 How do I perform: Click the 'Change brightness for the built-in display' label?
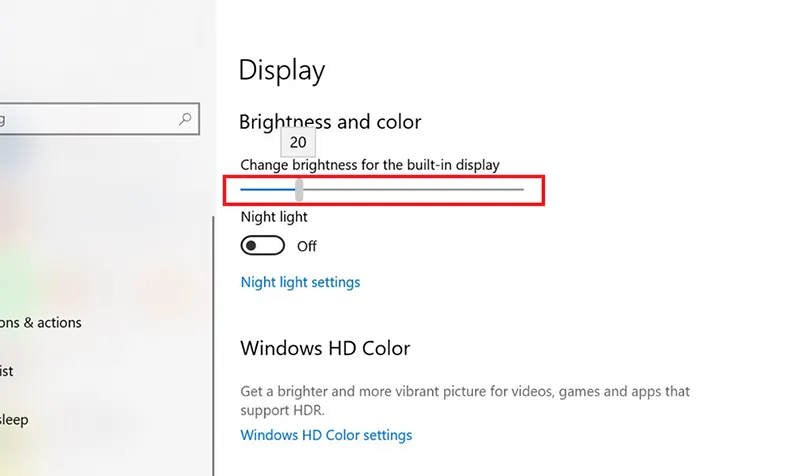pyautogui.click(x=370, y=165)
